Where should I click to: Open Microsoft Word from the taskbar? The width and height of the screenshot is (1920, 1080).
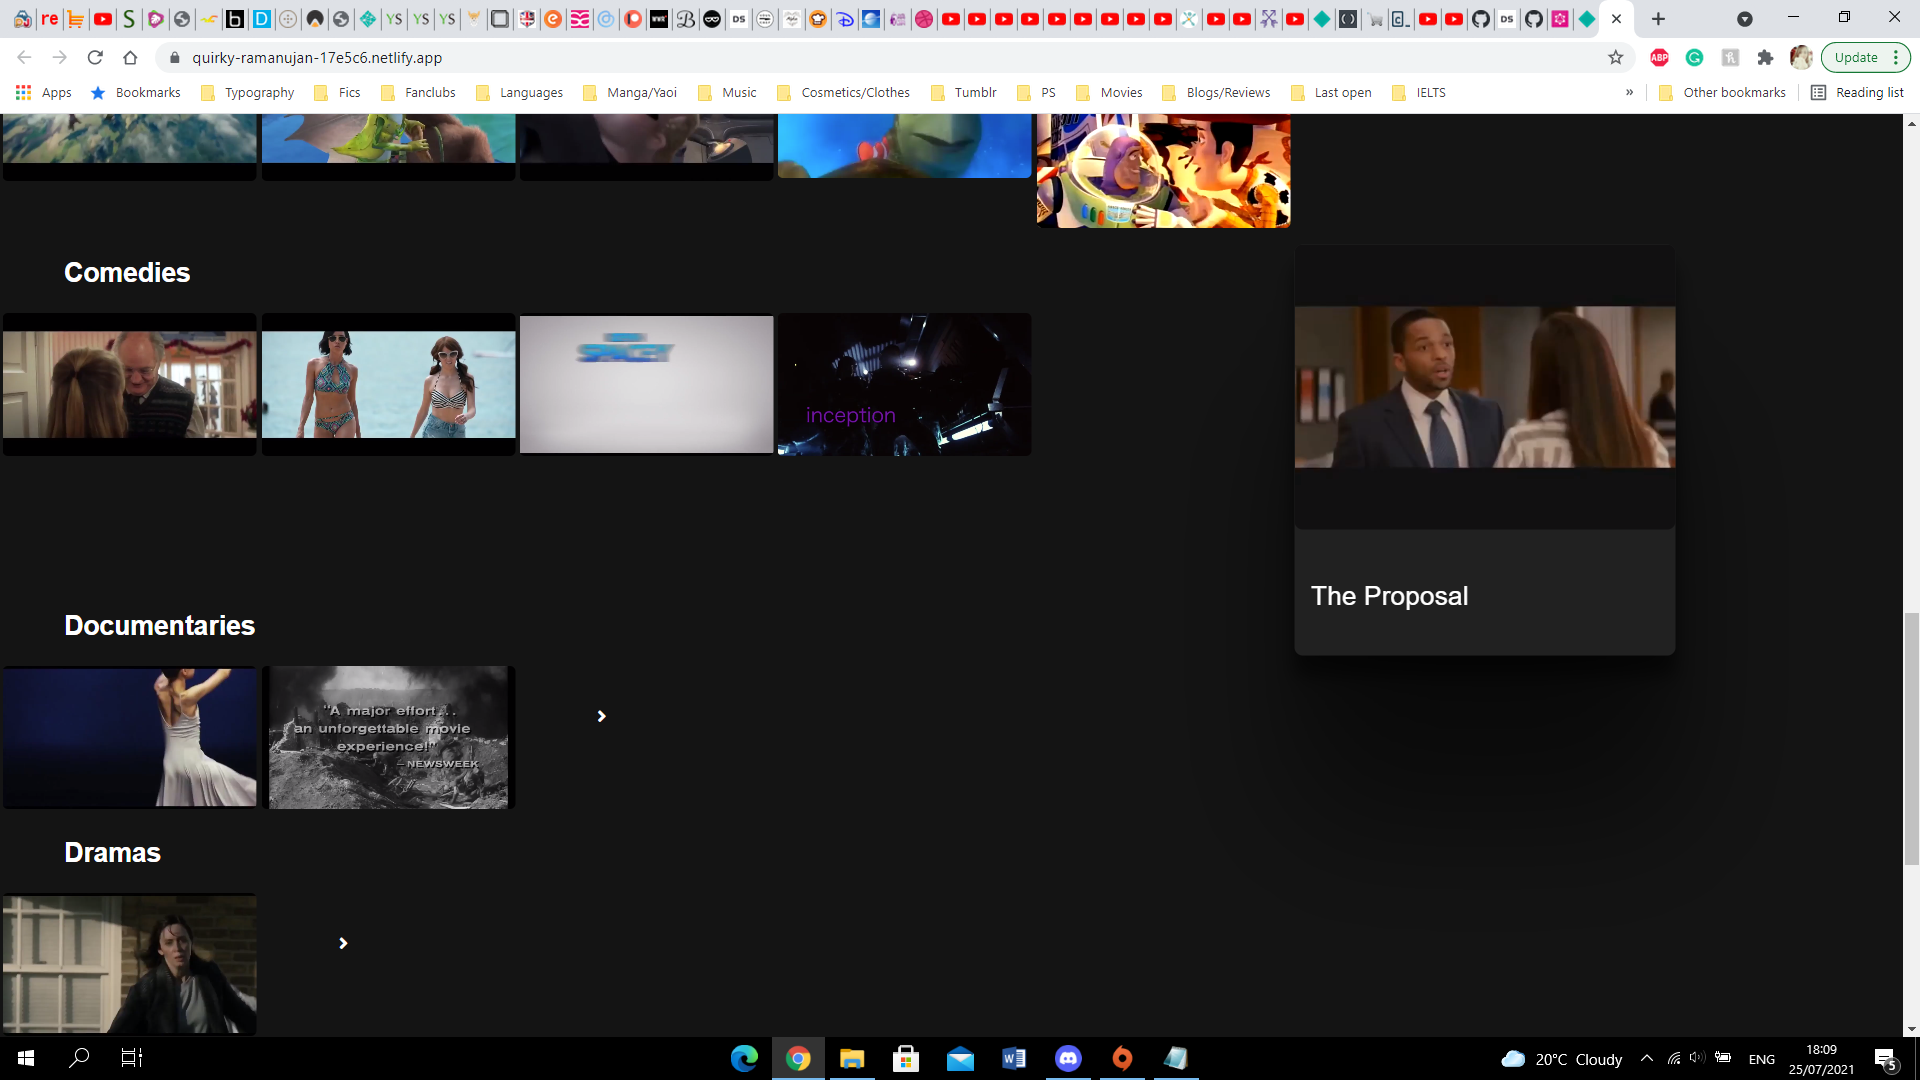click(x=1015, y=1058)
